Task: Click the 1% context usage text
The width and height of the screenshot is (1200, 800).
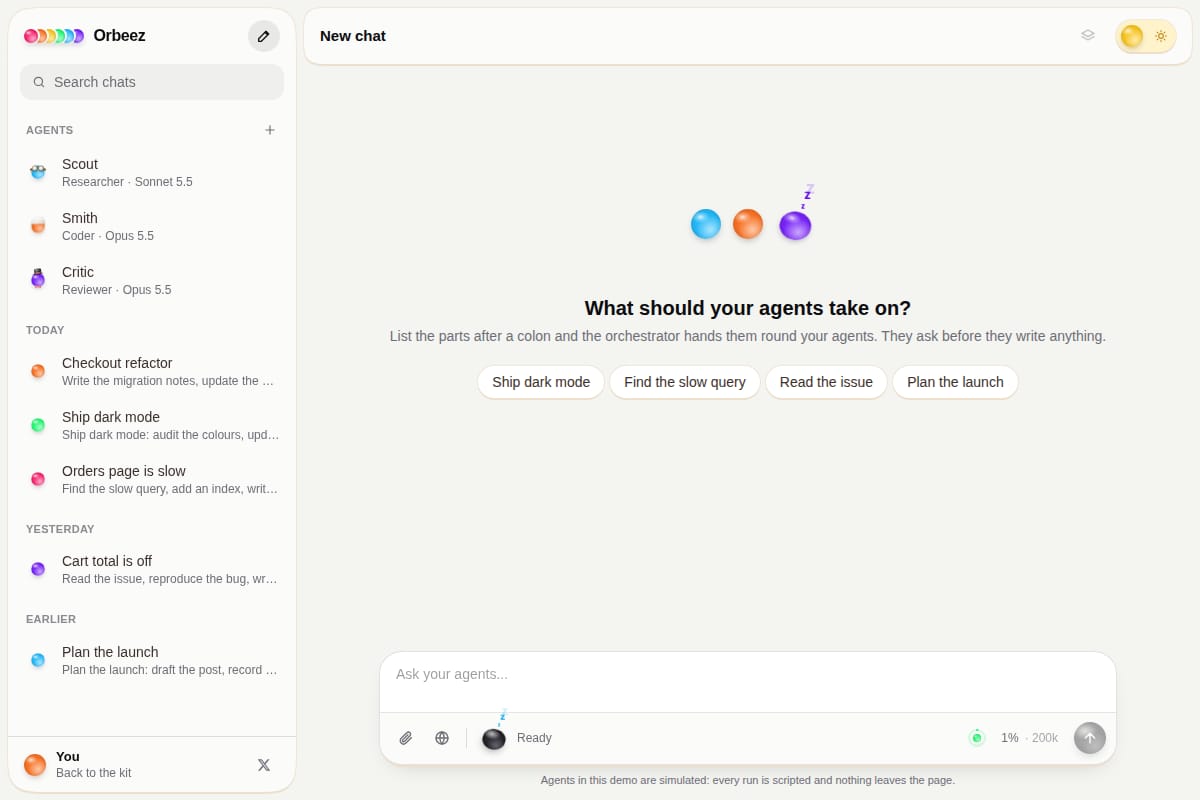Action: click(x=1009, y=738)
